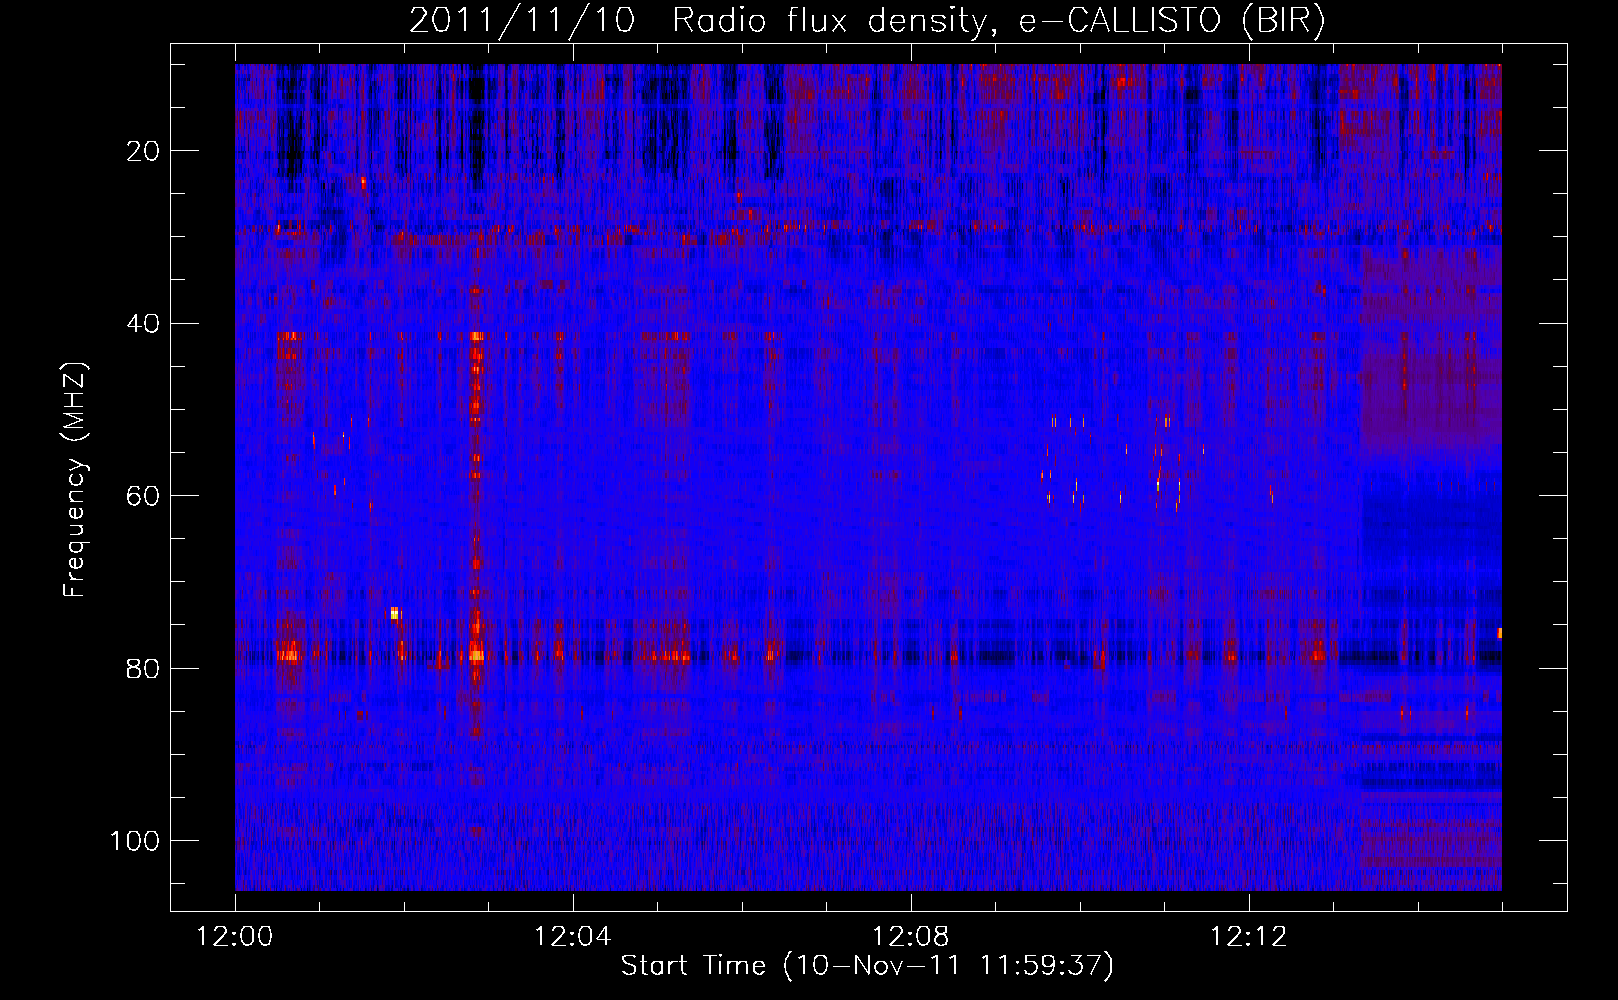Click the '100' frequency tick label

tap(136, 841)
